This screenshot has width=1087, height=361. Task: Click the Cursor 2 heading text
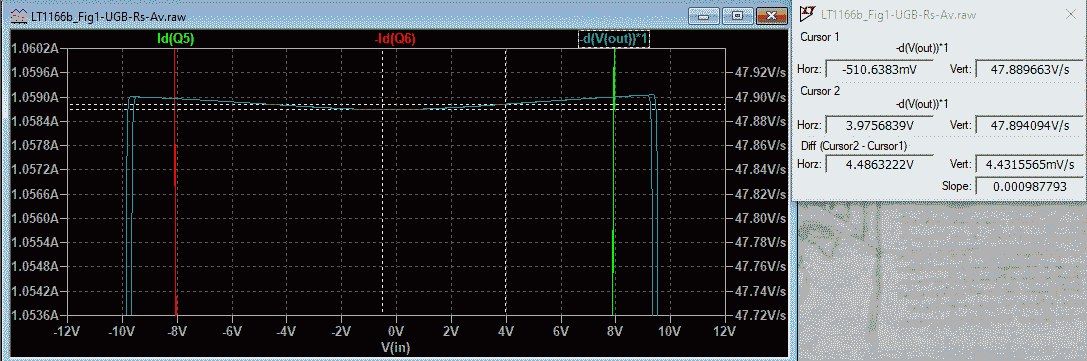(x=820, y=91)
